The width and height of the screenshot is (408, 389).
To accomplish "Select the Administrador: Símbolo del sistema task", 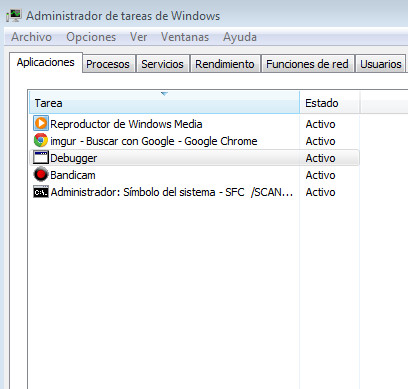I will click(172, 192).
